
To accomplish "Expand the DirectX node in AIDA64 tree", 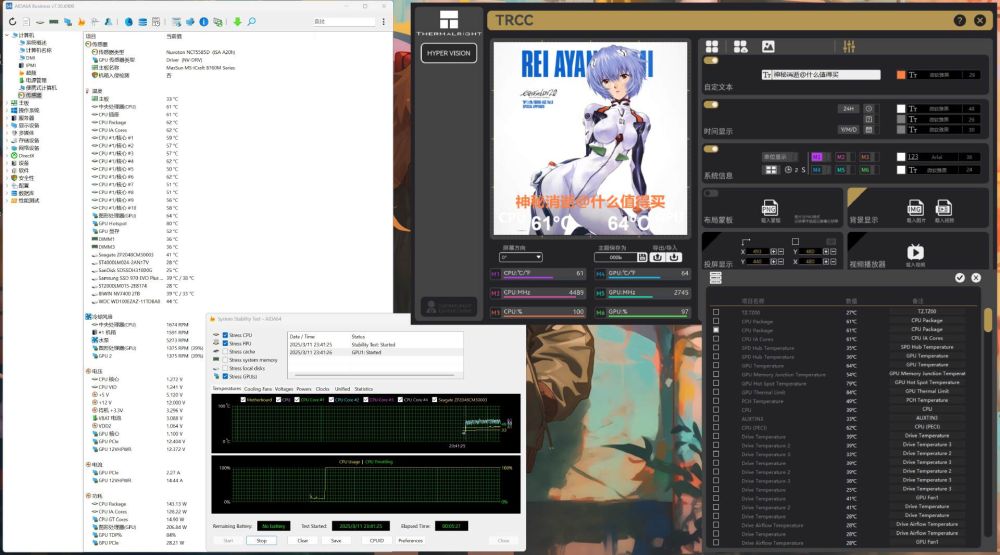I will coord(7,156).
